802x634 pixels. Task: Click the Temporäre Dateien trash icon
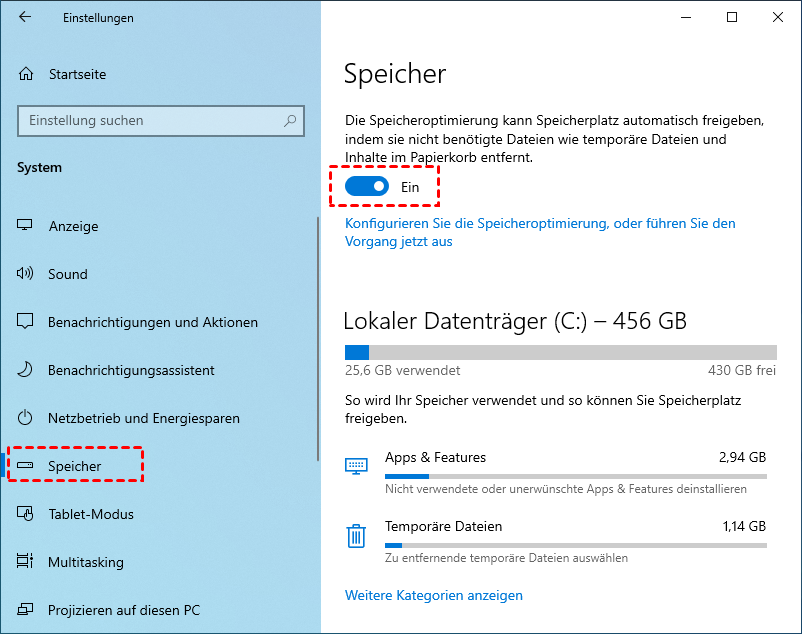(356, 536)
